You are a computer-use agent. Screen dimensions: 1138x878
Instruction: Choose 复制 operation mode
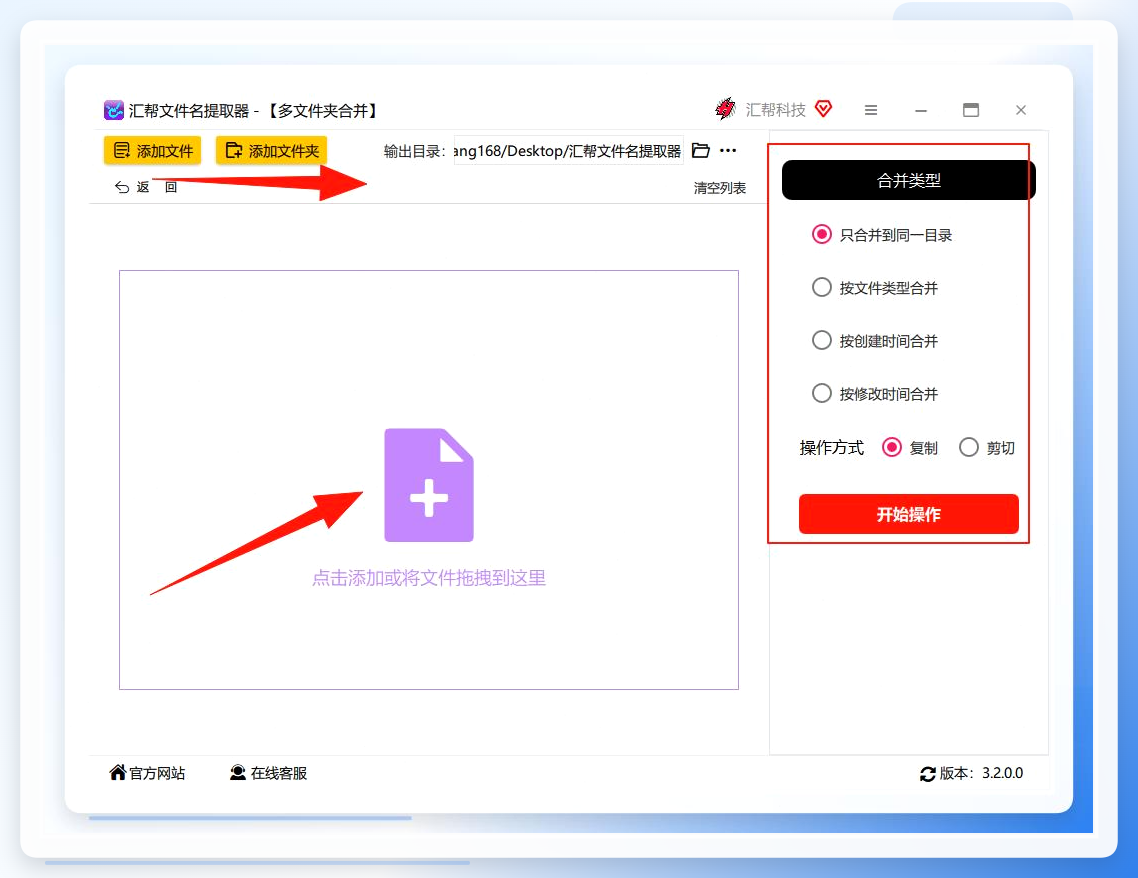[909, 448]
